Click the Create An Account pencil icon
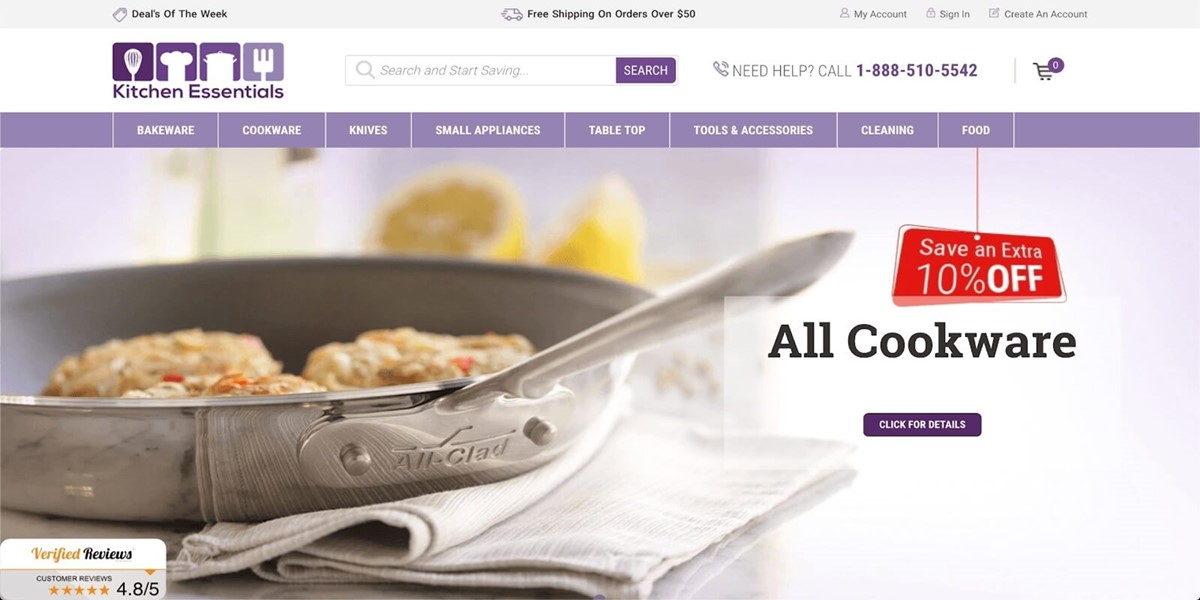The width and height of the screenshot is (1200, 600). 994,14
